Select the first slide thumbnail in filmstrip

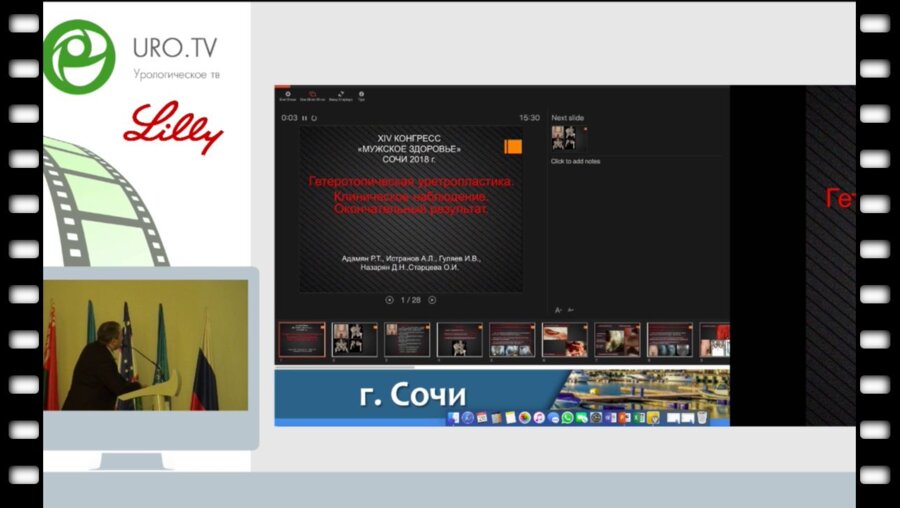(301, 340)
